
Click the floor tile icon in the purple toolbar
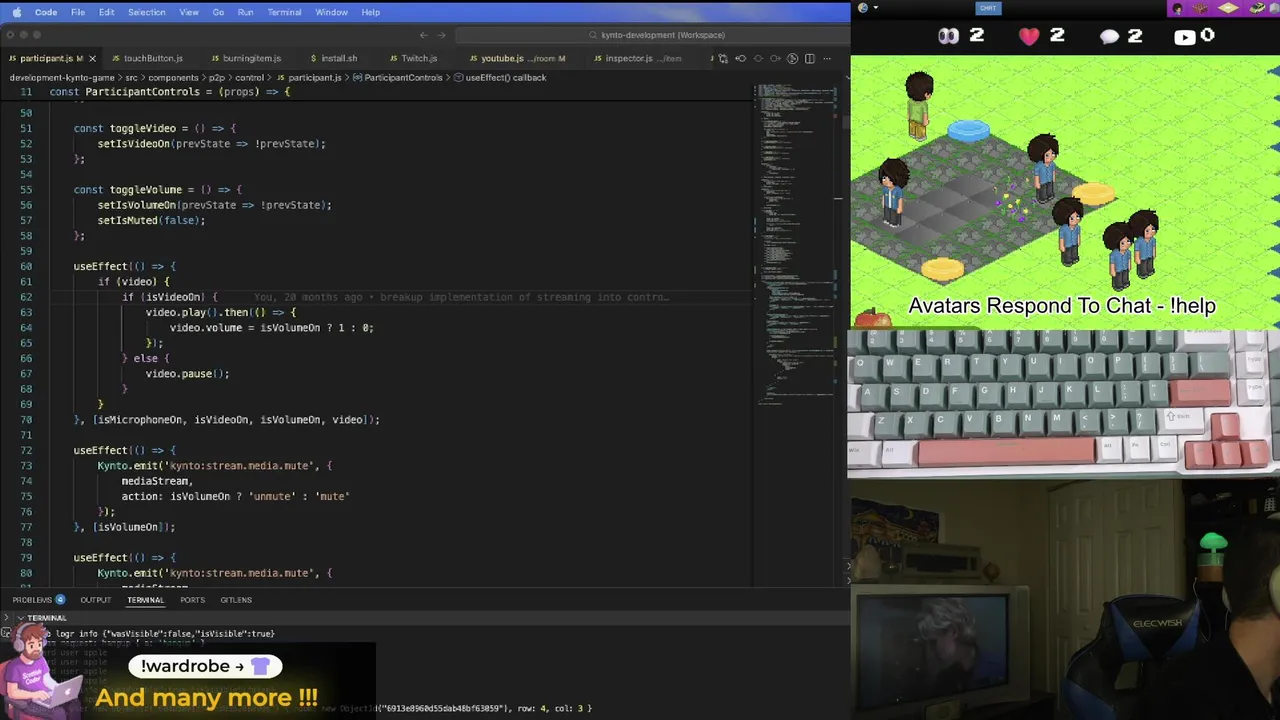[x=1228, y=9]
